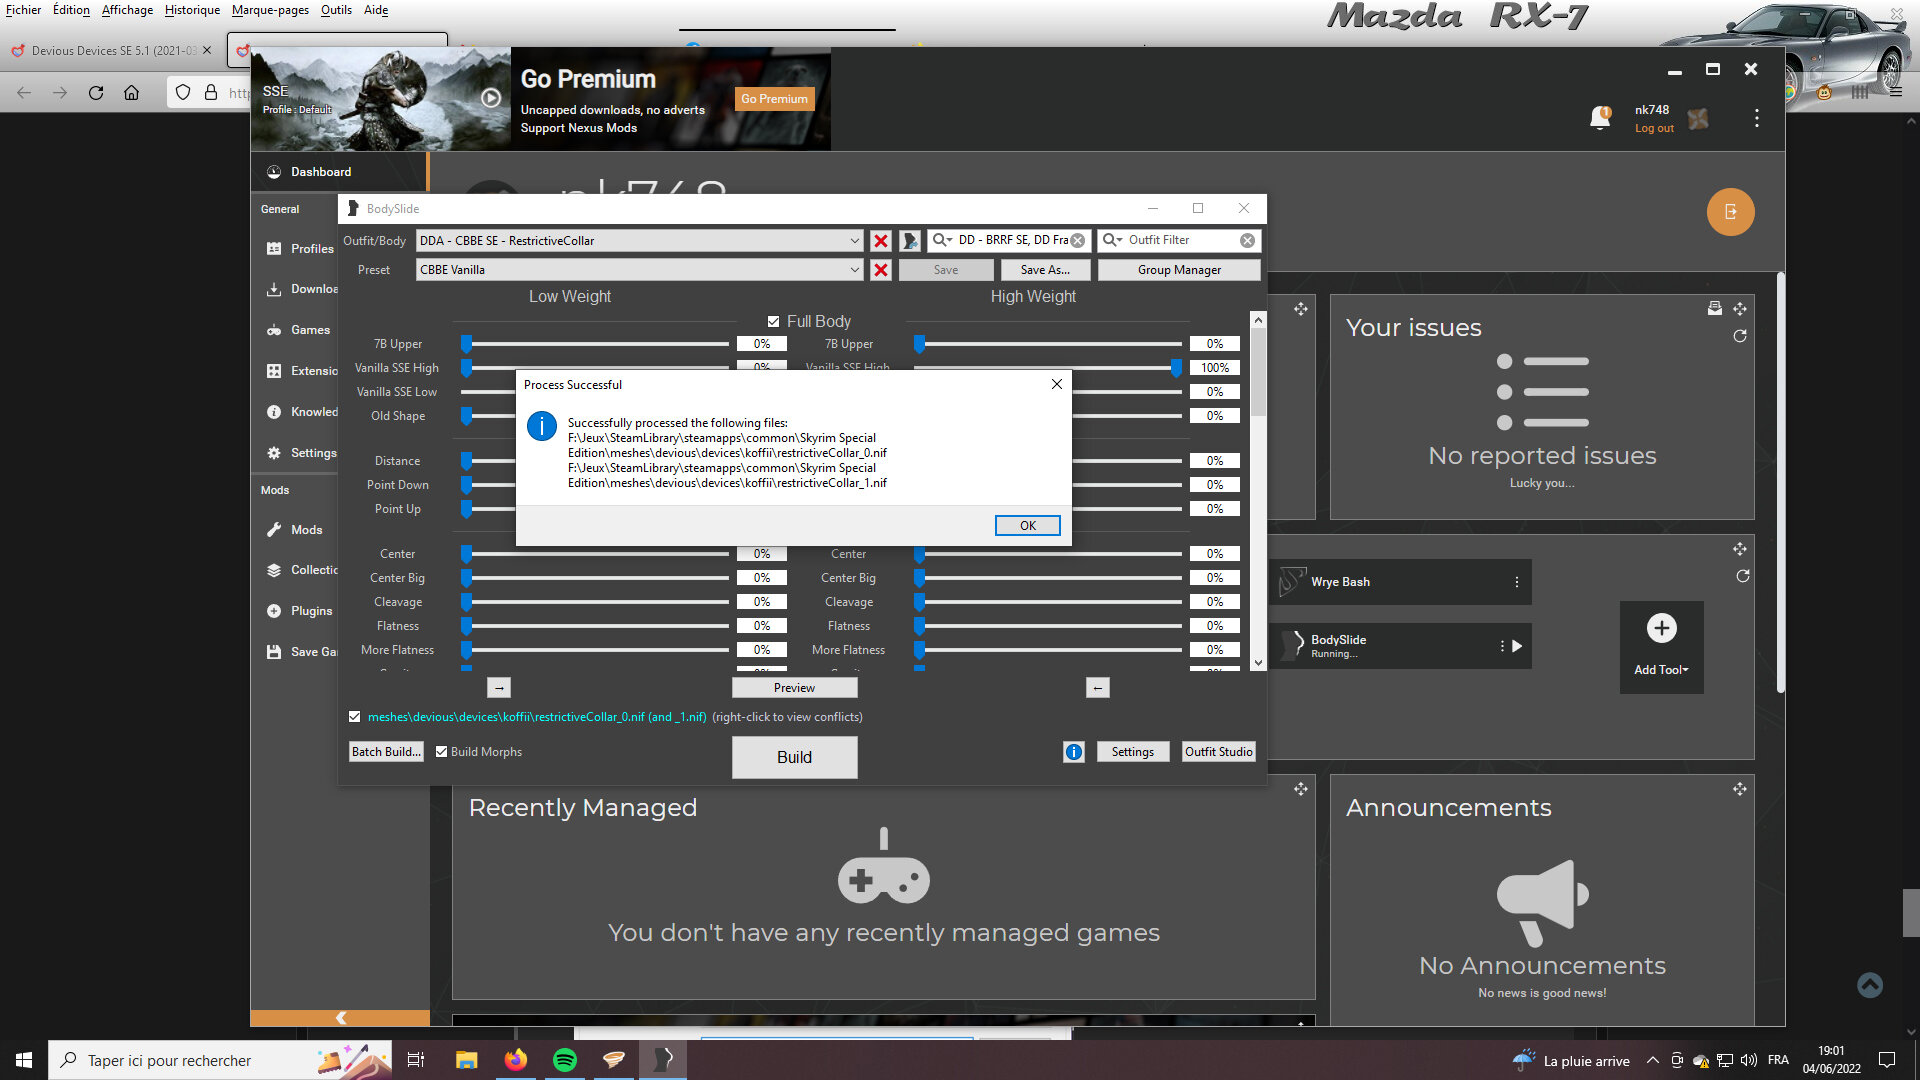Viewport: 1920px width, 1080px height.
Task: Click the Vortex notifications bell
Action: [x=1600, y=118]
